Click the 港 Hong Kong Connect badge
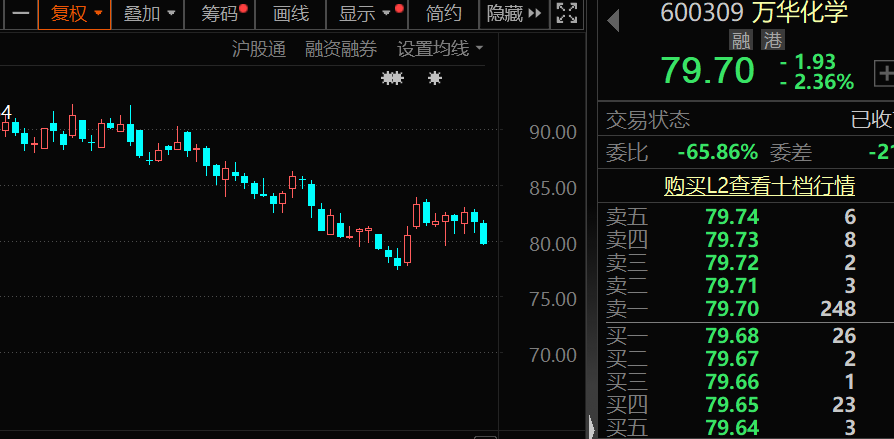 pyautogui.click(x=772, y=40)
